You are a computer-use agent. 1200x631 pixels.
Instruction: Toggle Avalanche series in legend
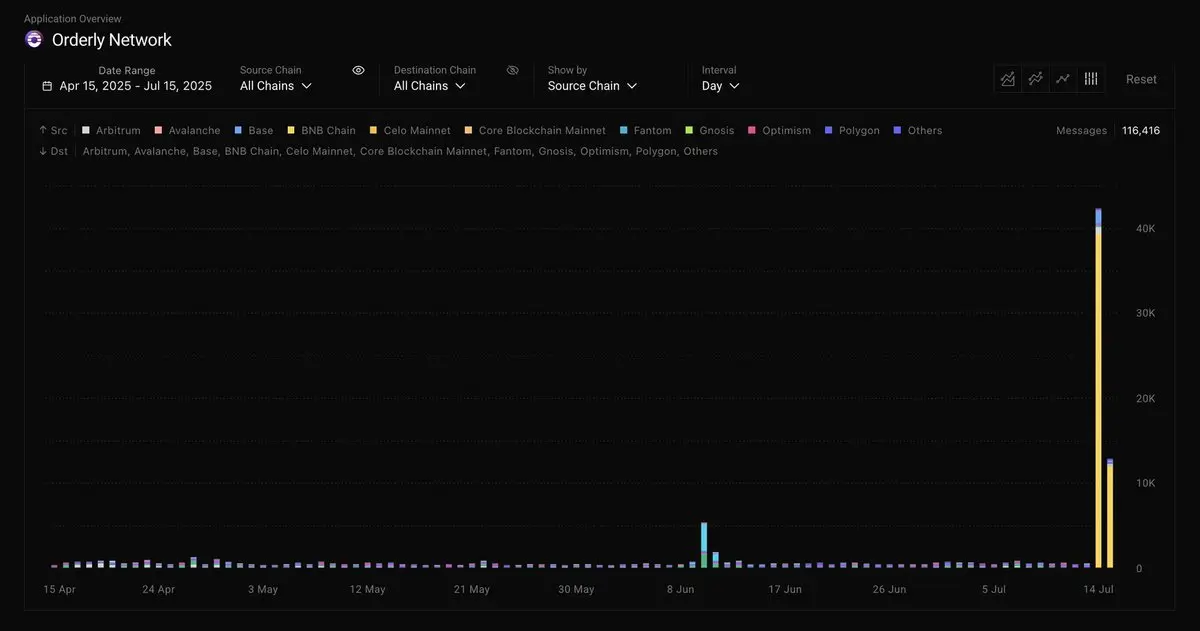[187, 130]
